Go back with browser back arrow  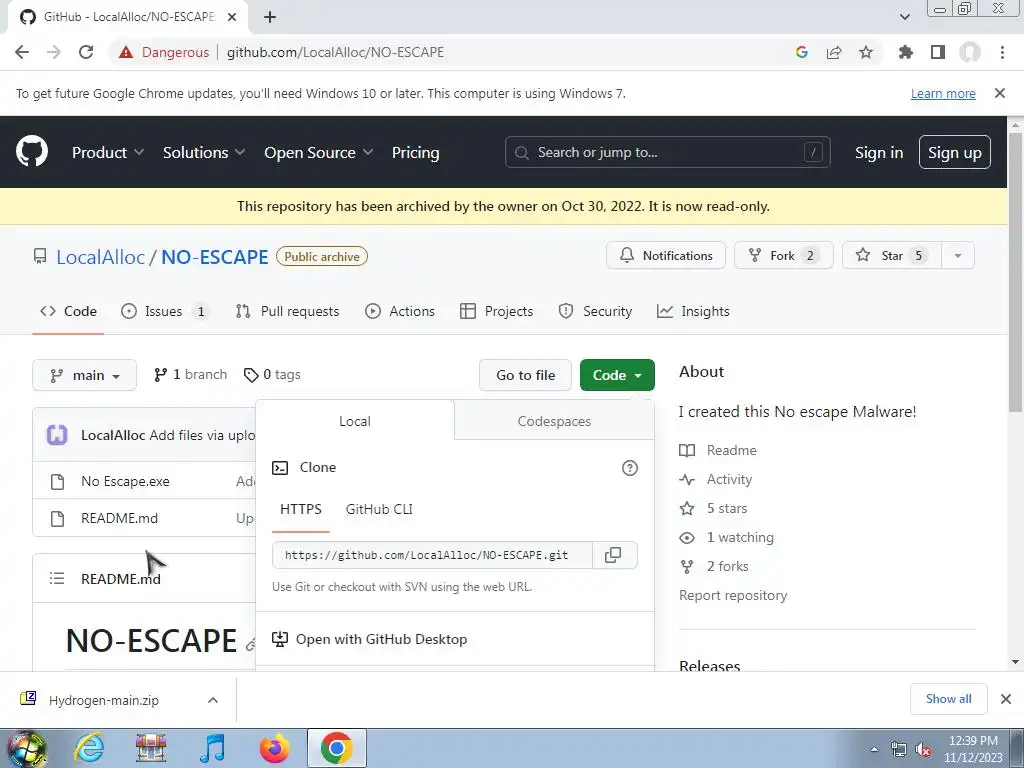22,52
